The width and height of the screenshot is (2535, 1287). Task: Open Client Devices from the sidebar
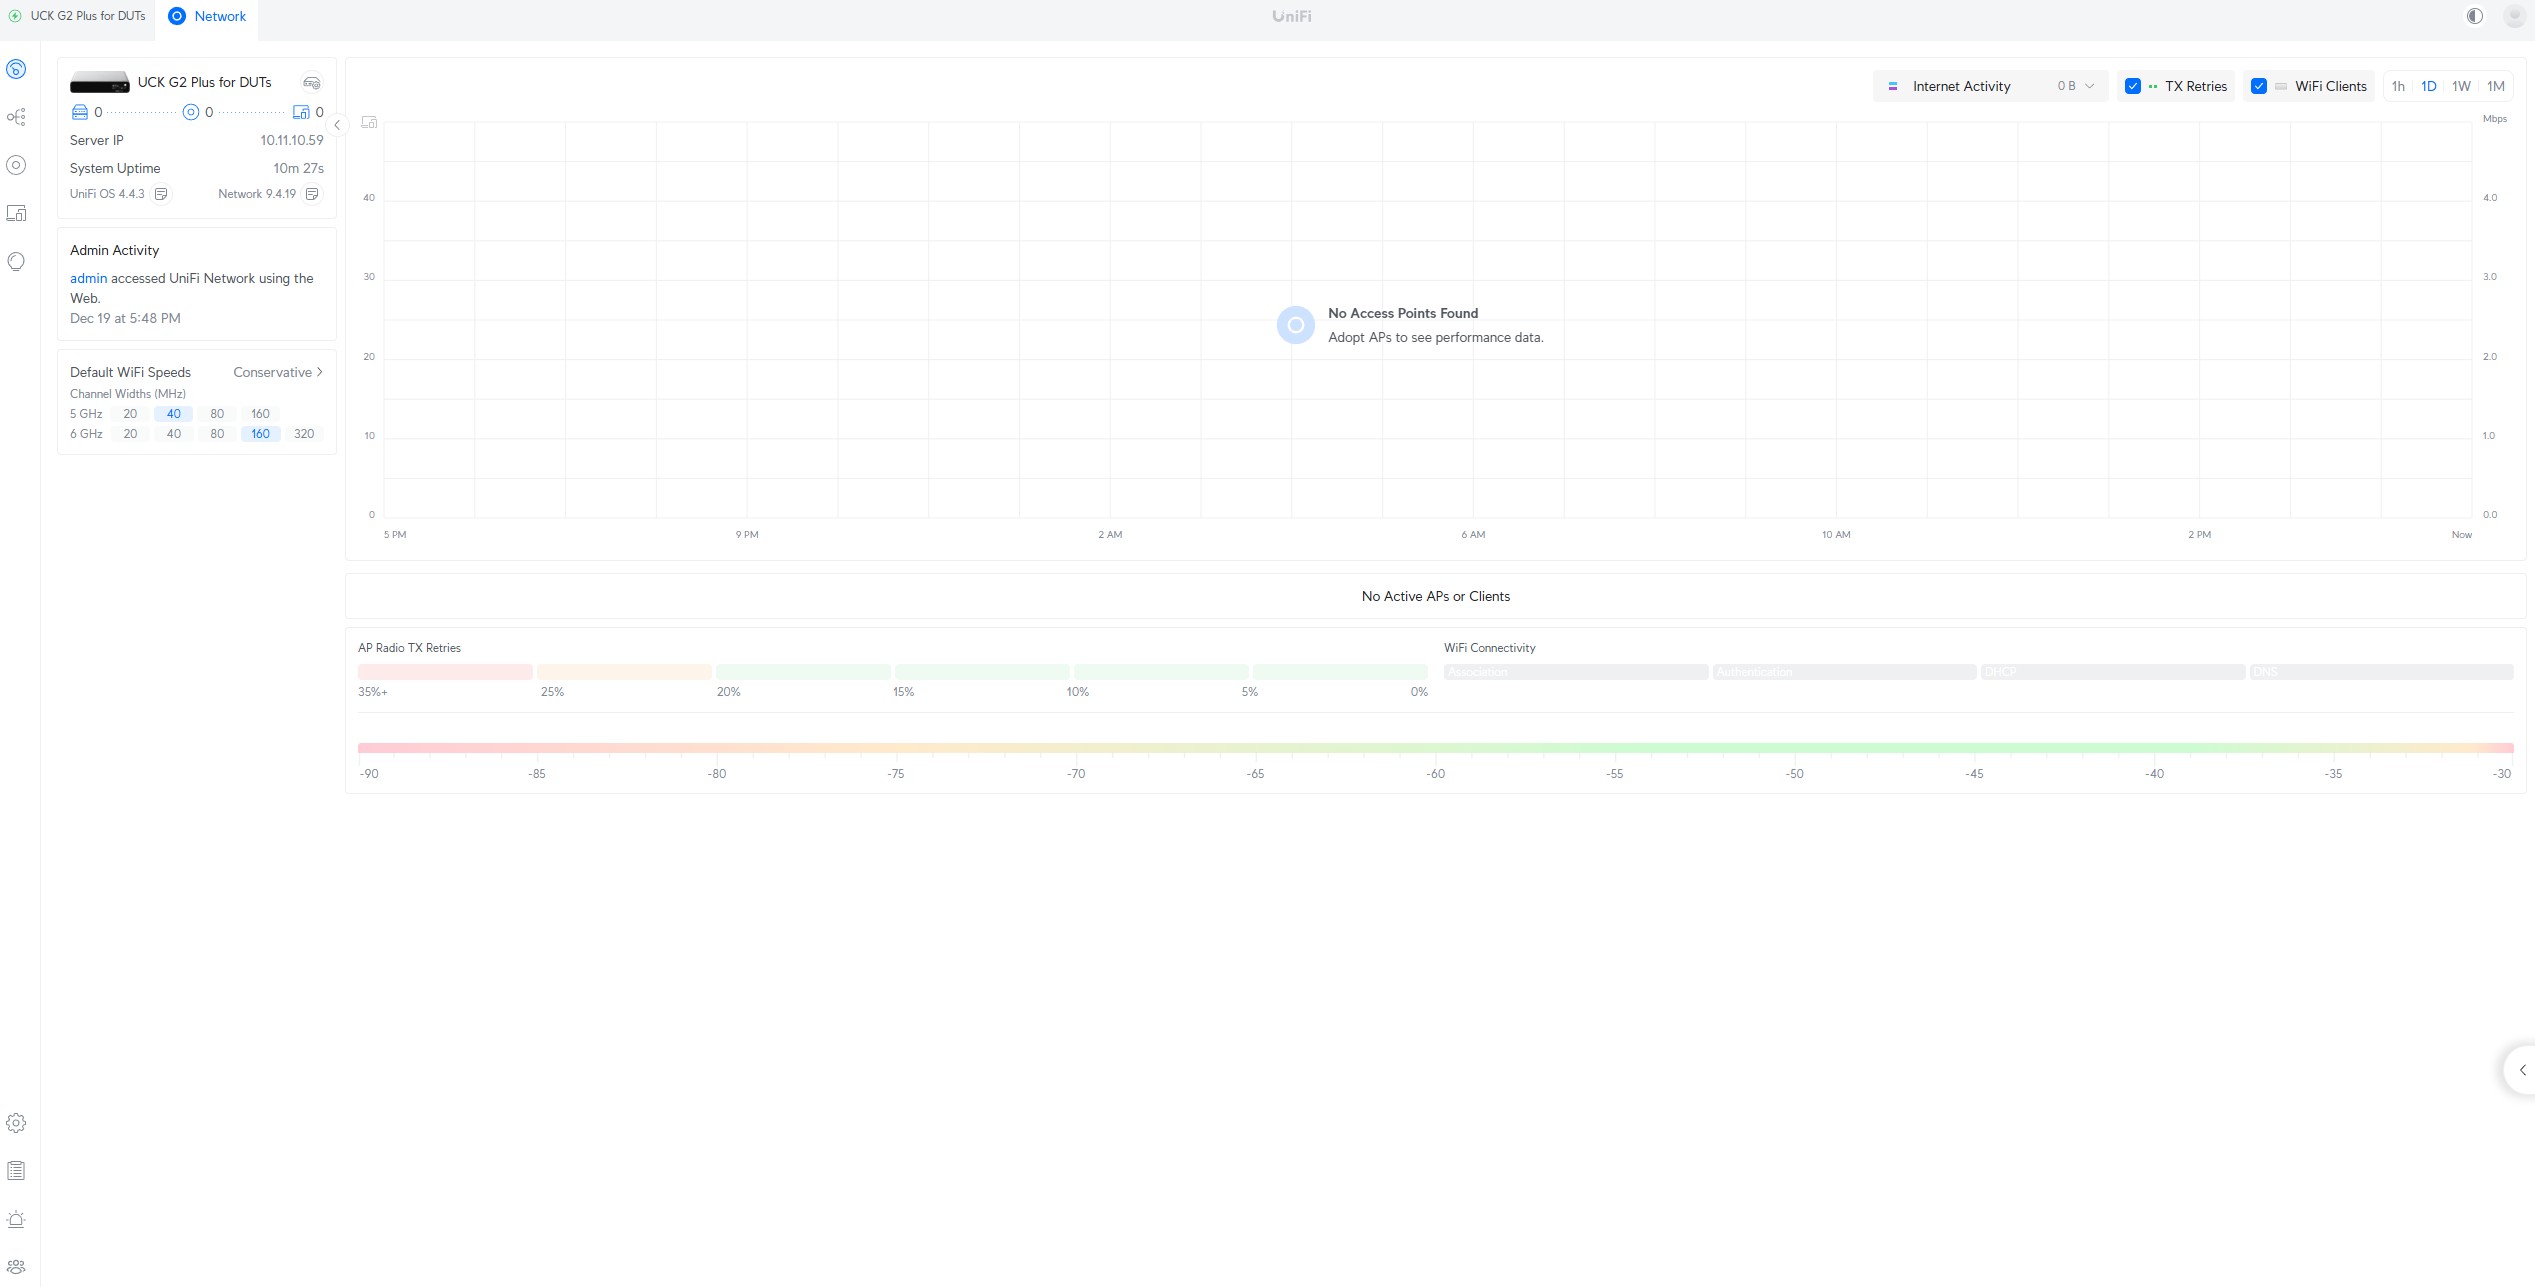click(16, 213)
